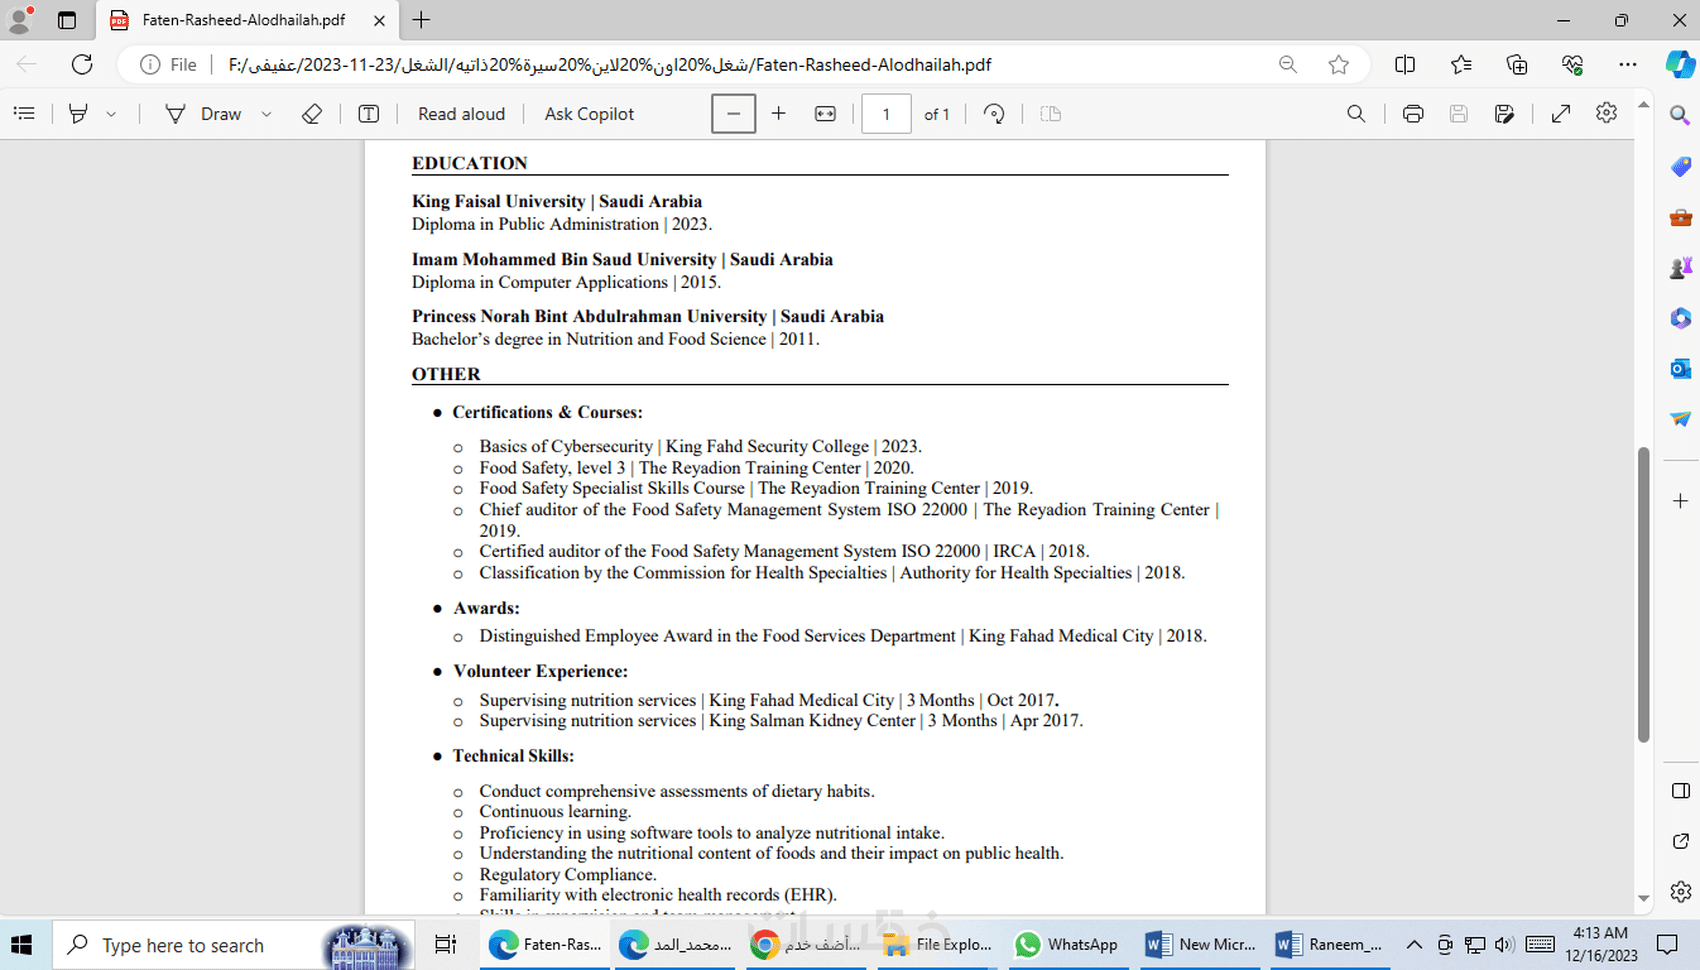Click Ask Copilot button
Screen dimensions: 1700x970
pyautogui.click(x=589, y=114)
